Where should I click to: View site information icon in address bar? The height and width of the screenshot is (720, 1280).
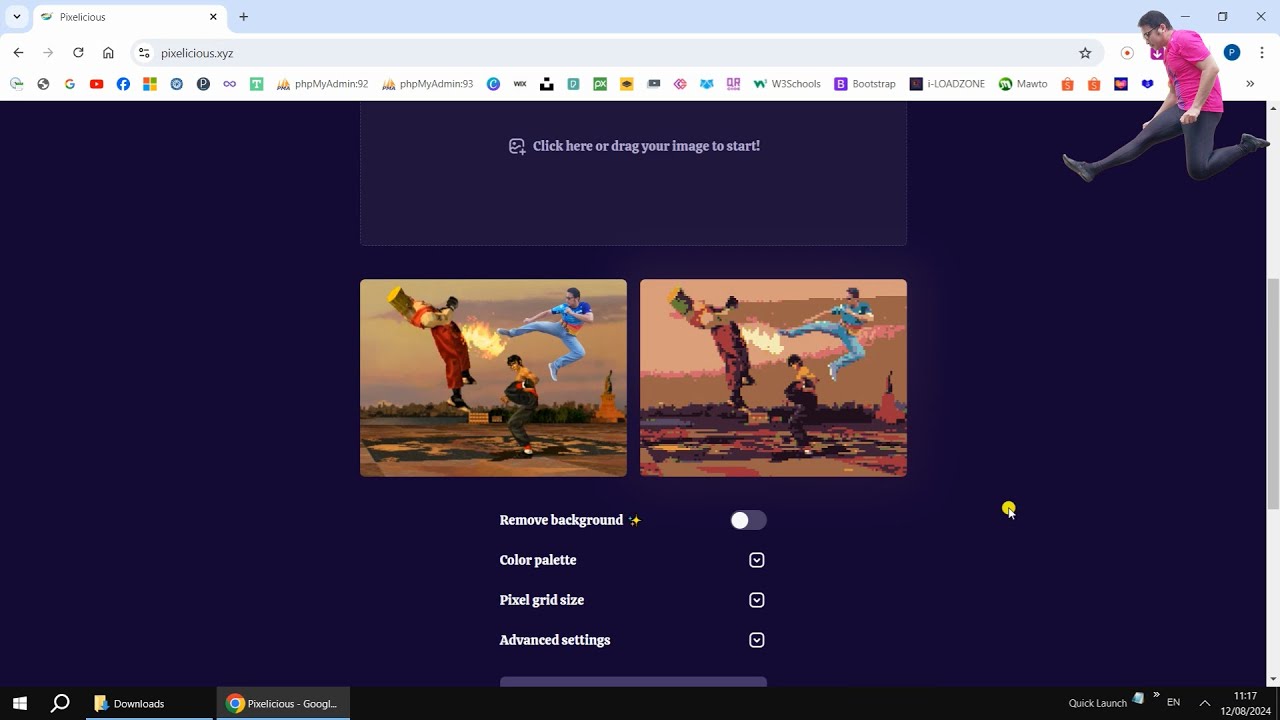[x=144, y=53]
